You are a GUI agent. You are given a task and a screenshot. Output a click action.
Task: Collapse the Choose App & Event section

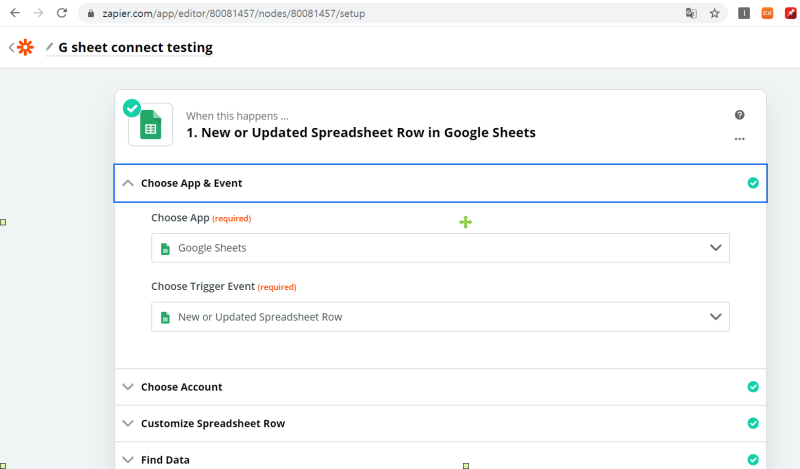(x=440, y=183)
